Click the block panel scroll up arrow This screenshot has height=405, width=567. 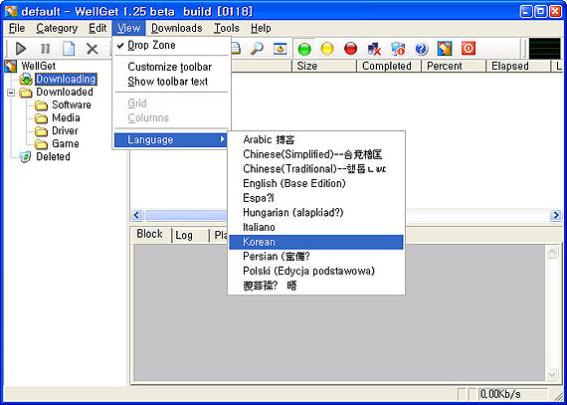[x=552, y=252]
